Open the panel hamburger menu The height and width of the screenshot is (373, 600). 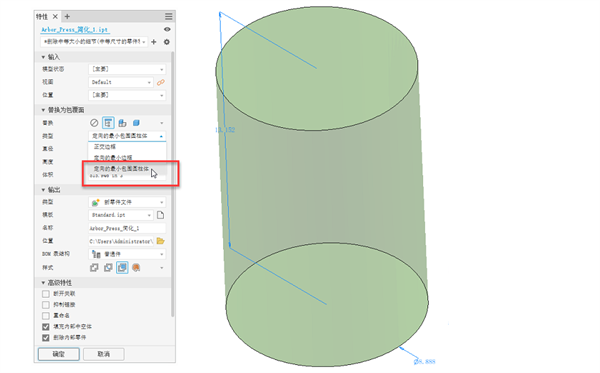coord(168,16)
